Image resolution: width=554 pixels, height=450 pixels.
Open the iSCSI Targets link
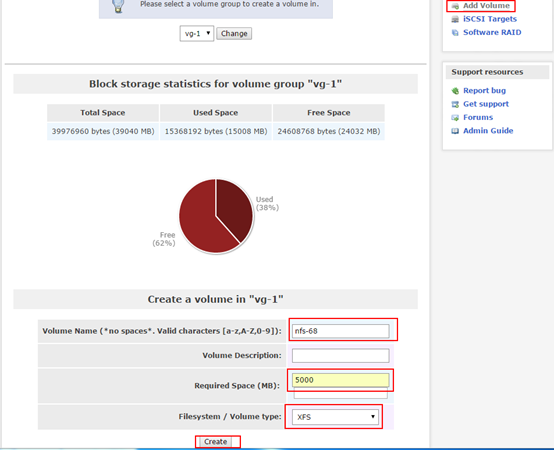tap(490, 19)
